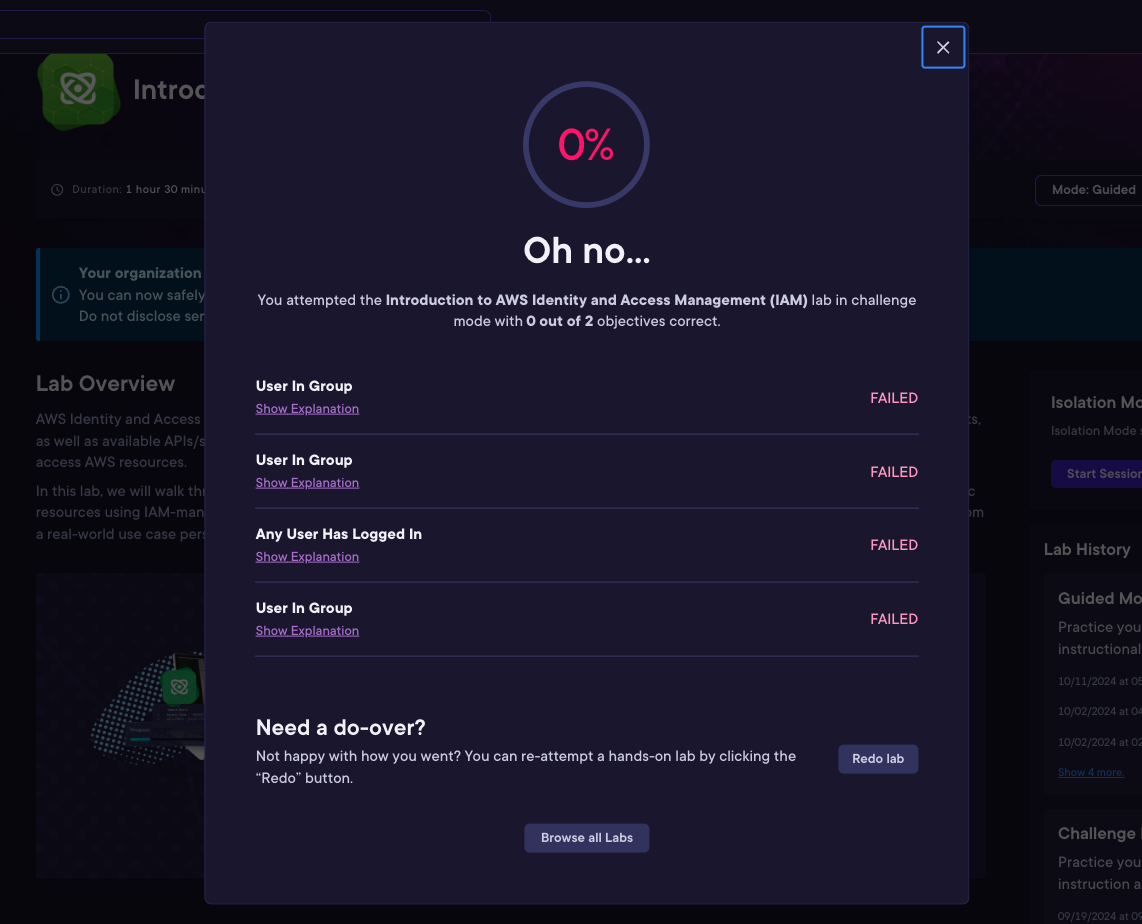
Task: Click the green lab logo icon beside the title
Action: 79,90
